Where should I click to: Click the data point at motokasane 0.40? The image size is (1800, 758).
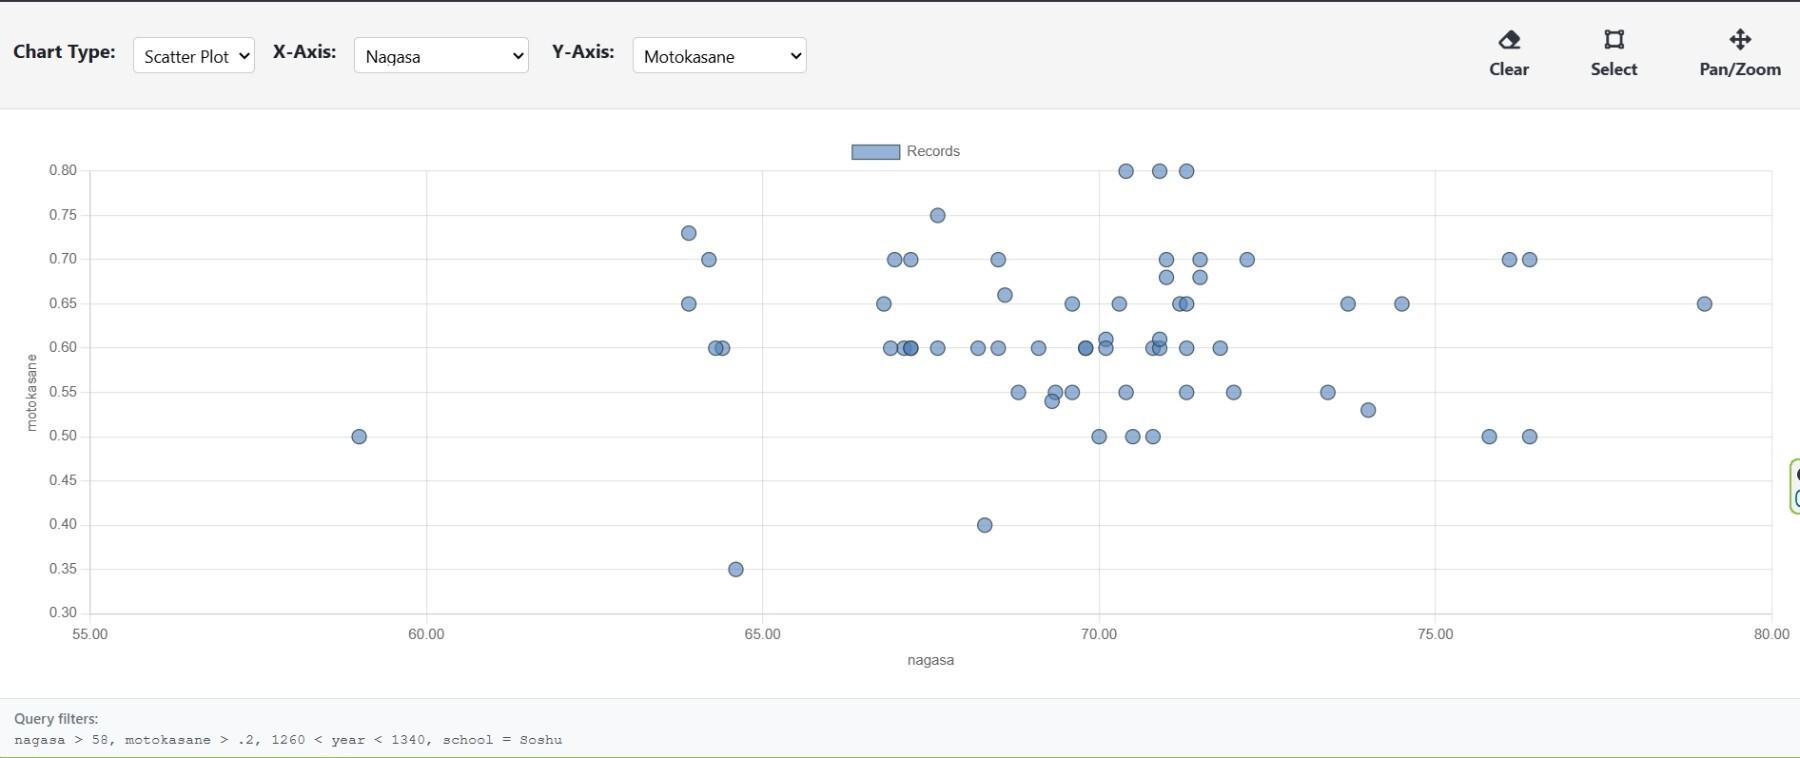pos(985,526)
